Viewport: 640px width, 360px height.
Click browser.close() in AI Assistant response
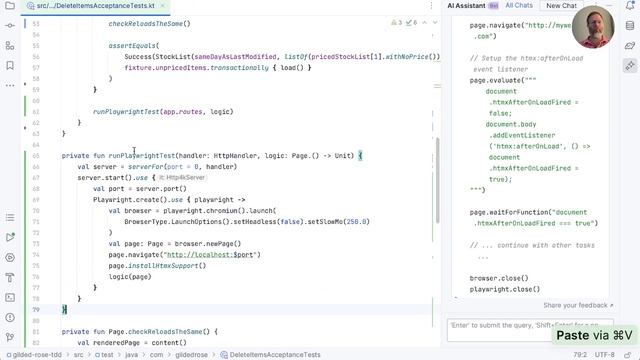click(x=499, y=278)
